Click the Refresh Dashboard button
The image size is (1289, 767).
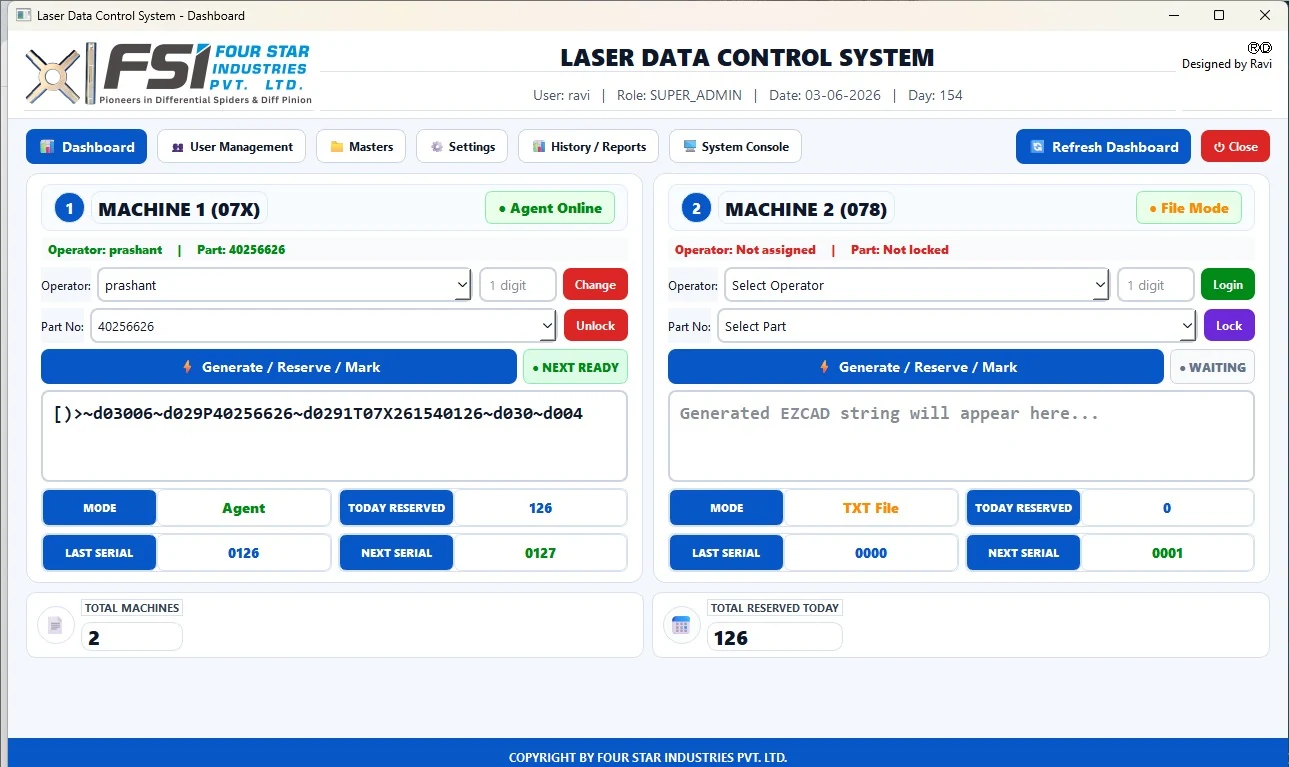(x=1103, y=147)
